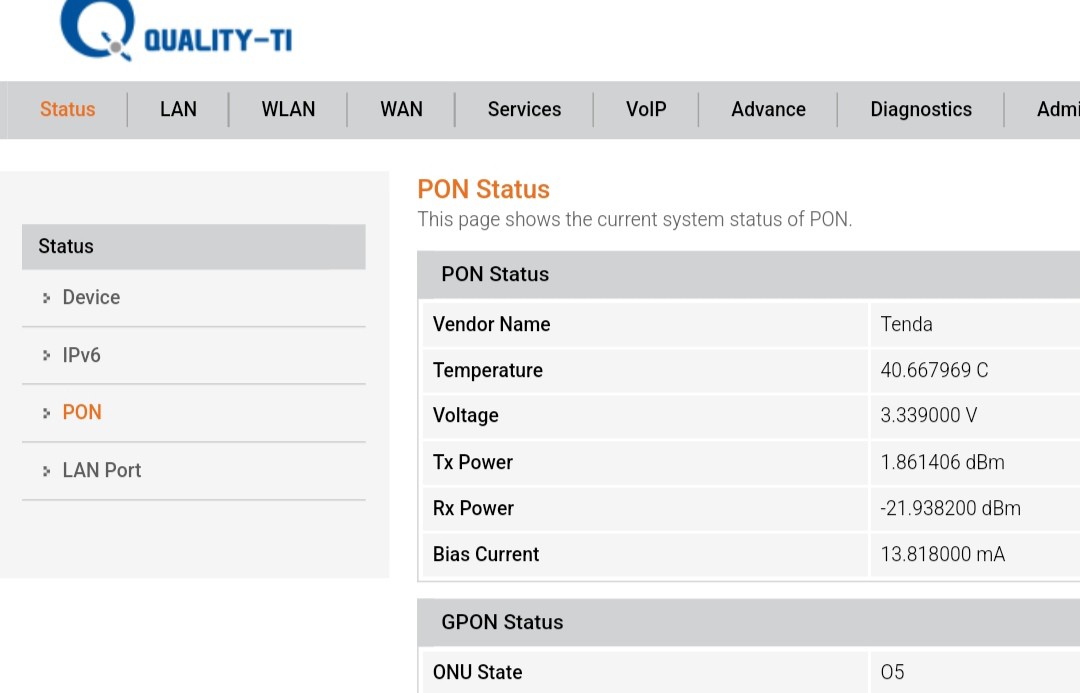Switch to the Advance tab
This screenshot has height=693, width=1080.
coord(768,110)
